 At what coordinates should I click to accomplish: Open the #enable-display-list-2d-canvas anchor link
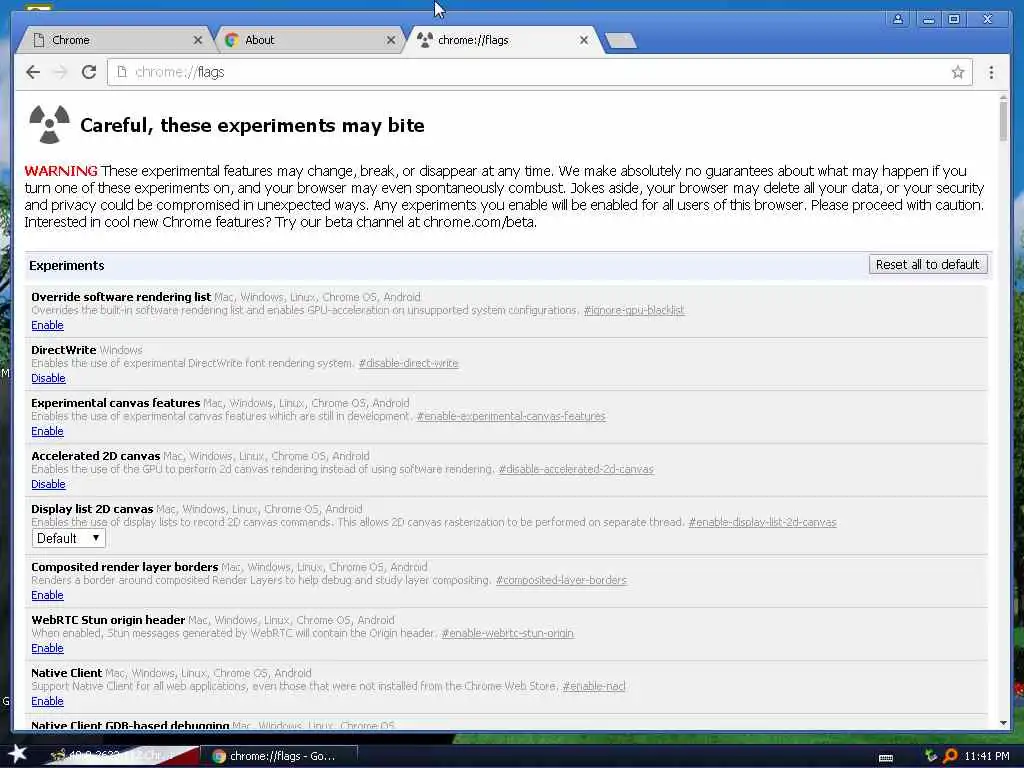762,522
